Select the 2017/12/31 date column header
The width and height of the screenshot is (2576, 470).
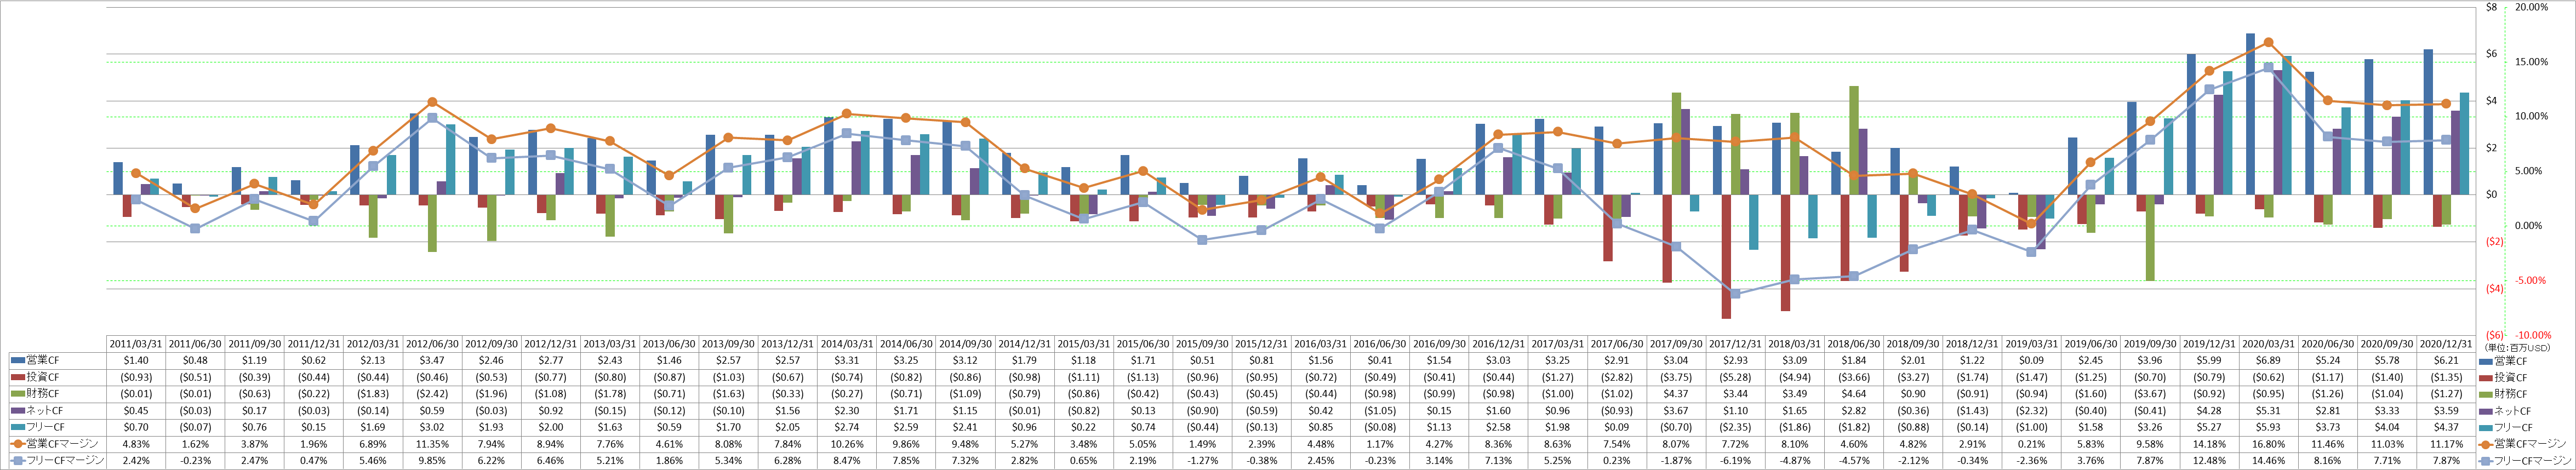pos(1737,343)
